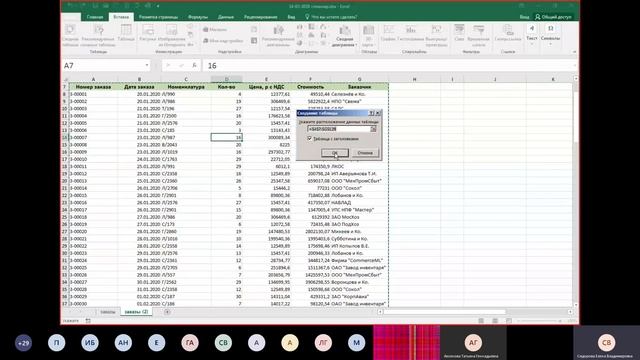Click the Временная шкала icon
This screenshot has height=360, width=640.
[478, 36]
